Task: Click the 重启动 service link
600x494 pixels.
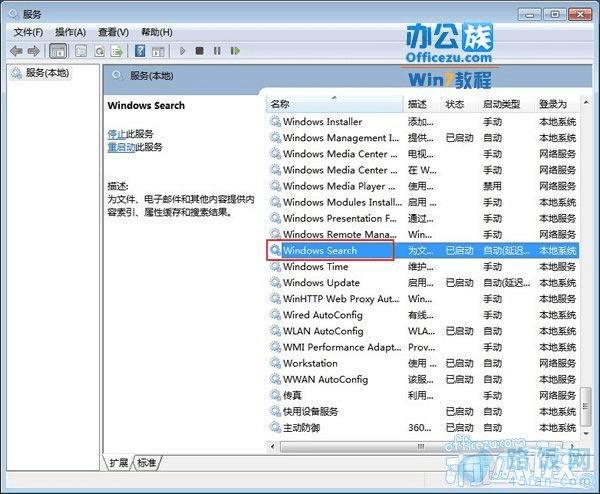Action: click(x=122, y=147)
